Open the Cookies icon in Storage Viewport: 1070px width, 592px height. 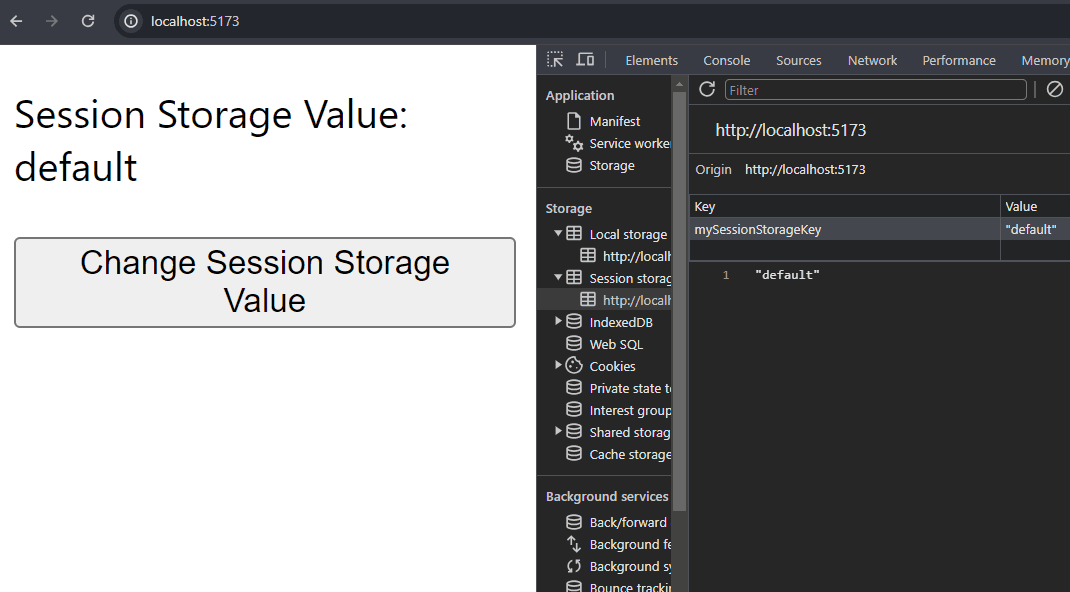pyautogui.click(x=574, y=366)
